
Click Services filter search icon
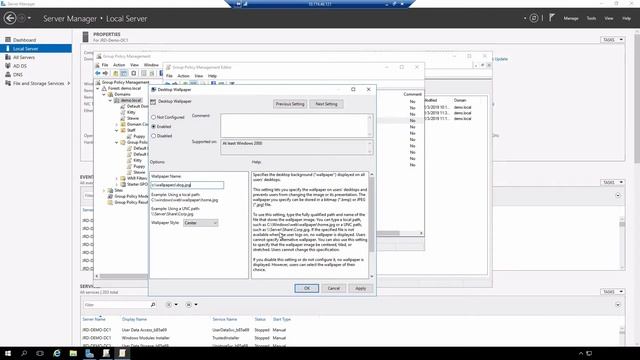tap(153, 304)
